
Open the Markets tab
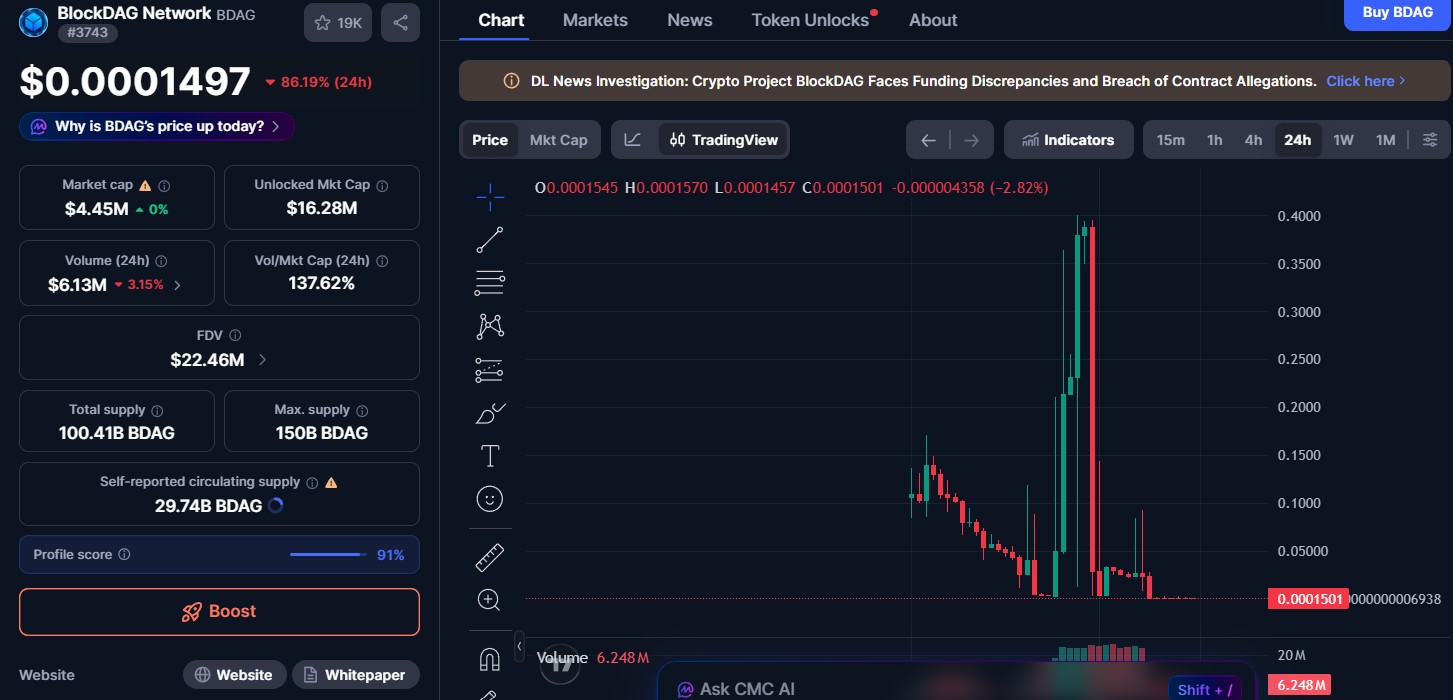(x=595, y=19)
